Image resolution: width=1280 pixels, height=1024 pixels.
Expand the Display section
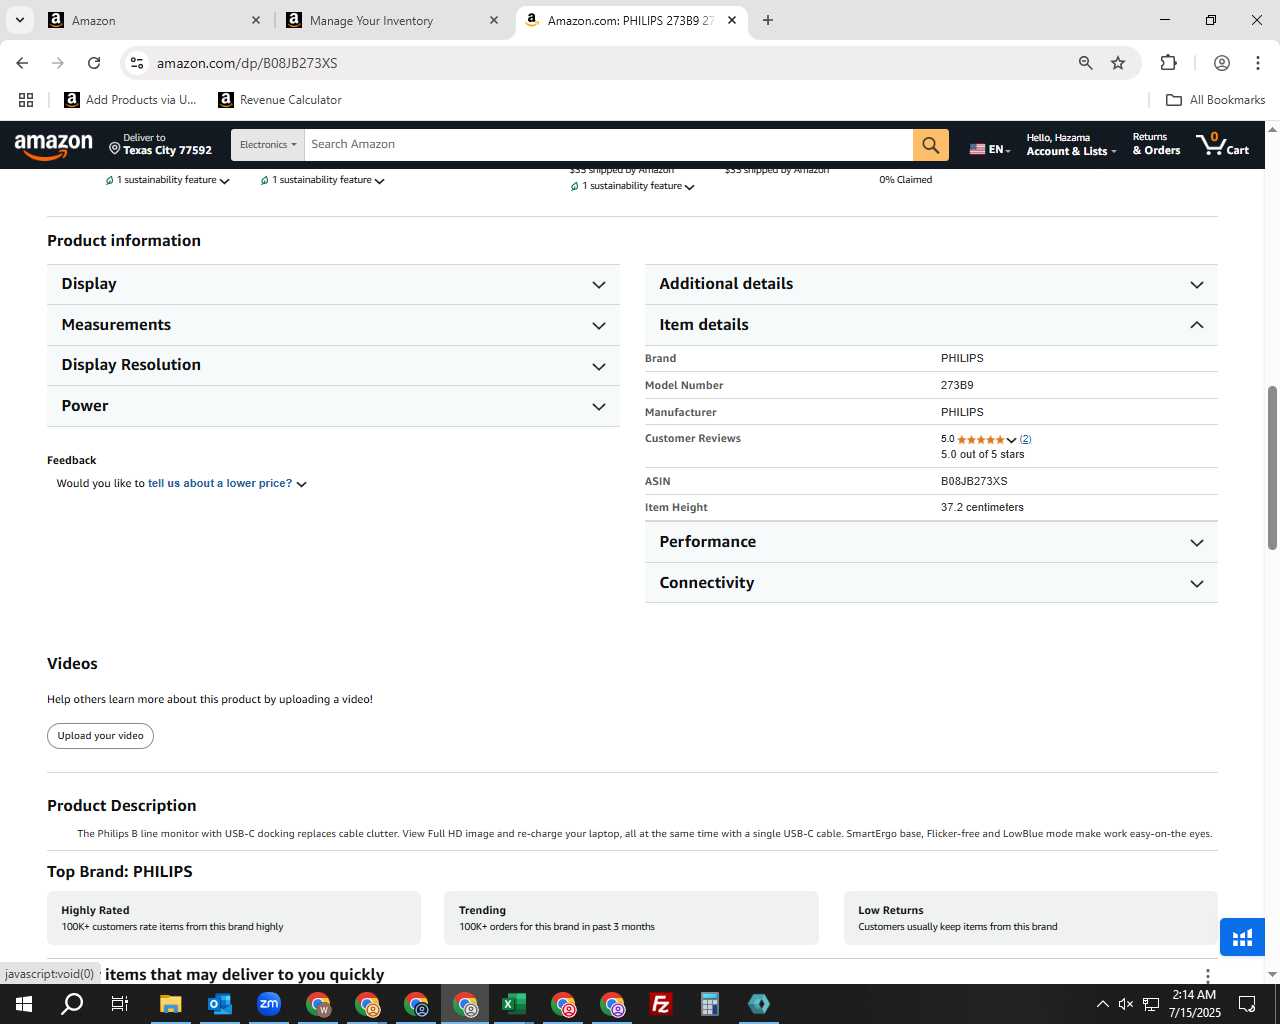pyautogui.click(x=333, y=284)
